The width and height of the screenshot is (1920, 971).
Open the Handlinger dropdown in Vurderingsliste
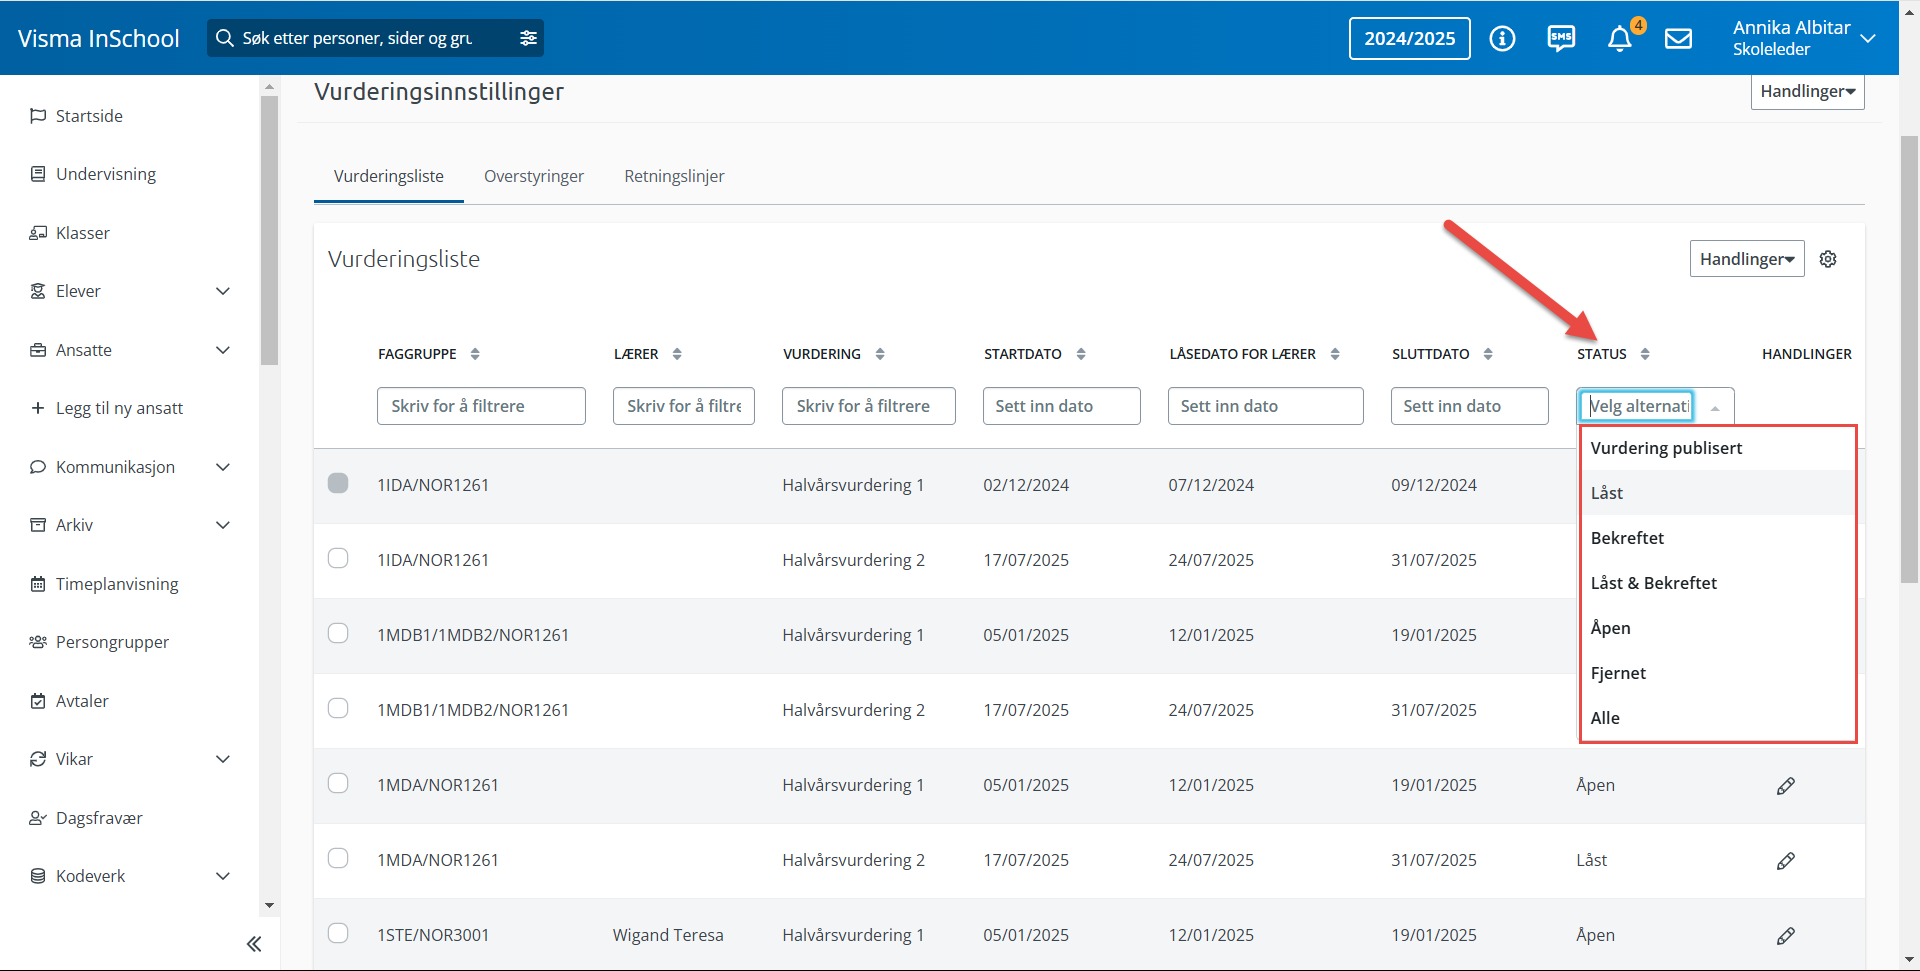(x=1746, y=259)
